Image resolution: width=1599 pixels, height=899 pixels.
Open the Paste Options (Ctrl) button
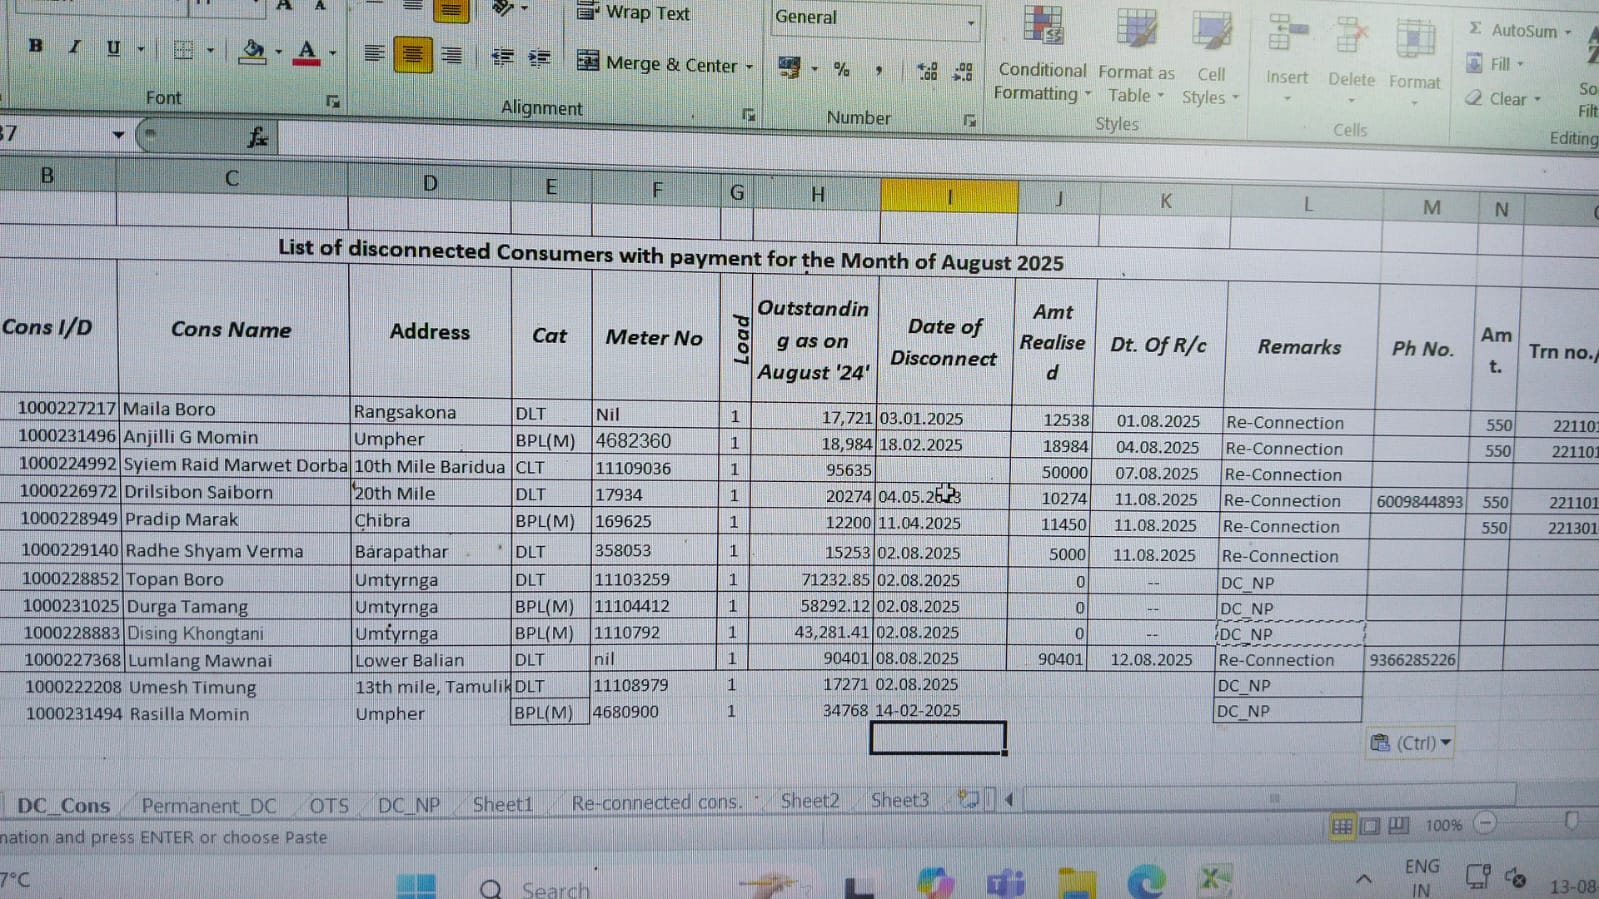[x=1409, y=743]
